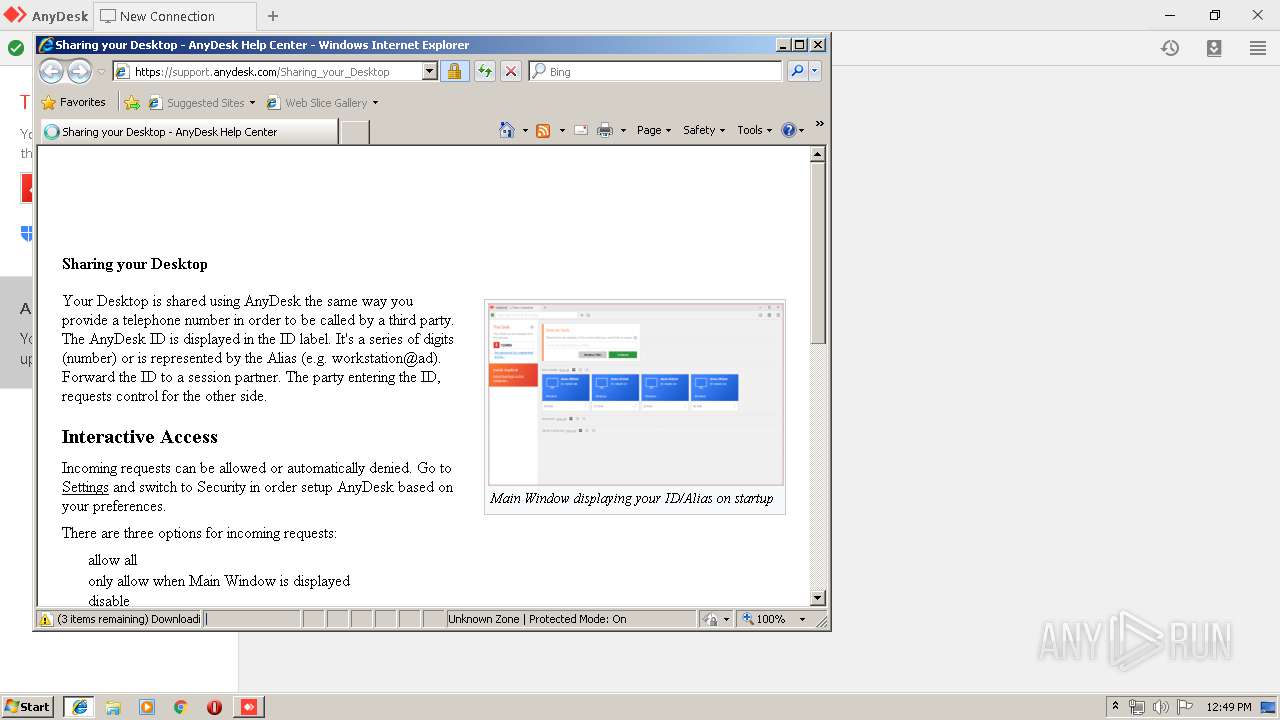Open Internet Explorer from the taskbar
The image size is (1280, 720).
(x=79, y=707)
